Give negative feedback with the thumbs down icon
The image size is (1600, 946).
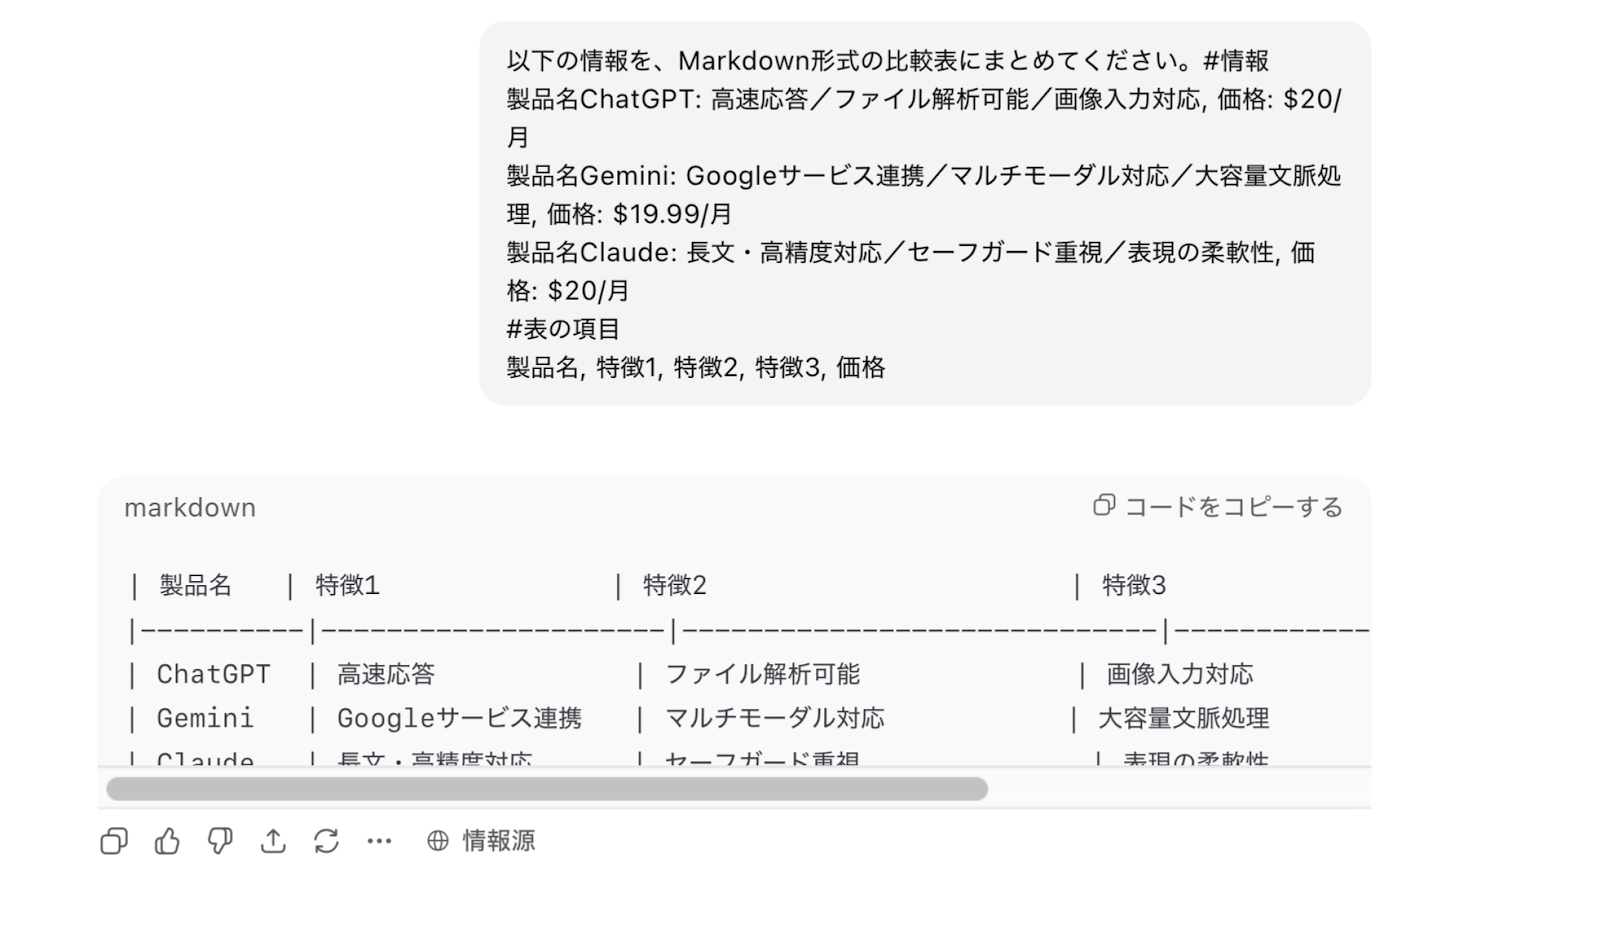[220, 841]
